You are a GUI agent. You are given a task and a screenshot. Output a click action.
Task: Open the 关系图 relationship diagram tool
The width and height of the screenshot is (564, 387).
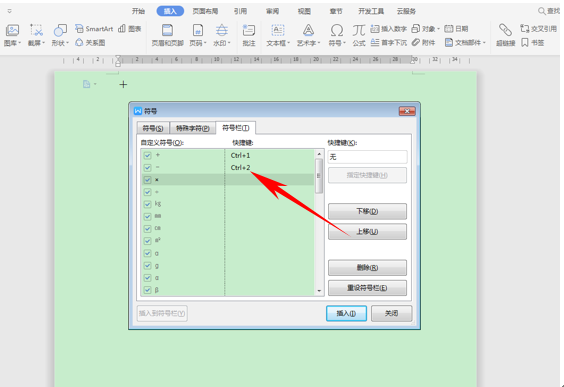[x=90, y=43]
